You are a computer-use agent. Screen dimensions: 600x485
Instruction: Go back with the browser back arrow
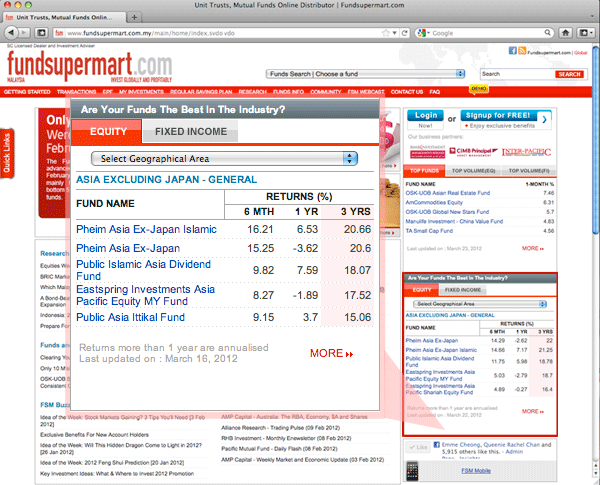pyautogui.click(x=11, y=33)
